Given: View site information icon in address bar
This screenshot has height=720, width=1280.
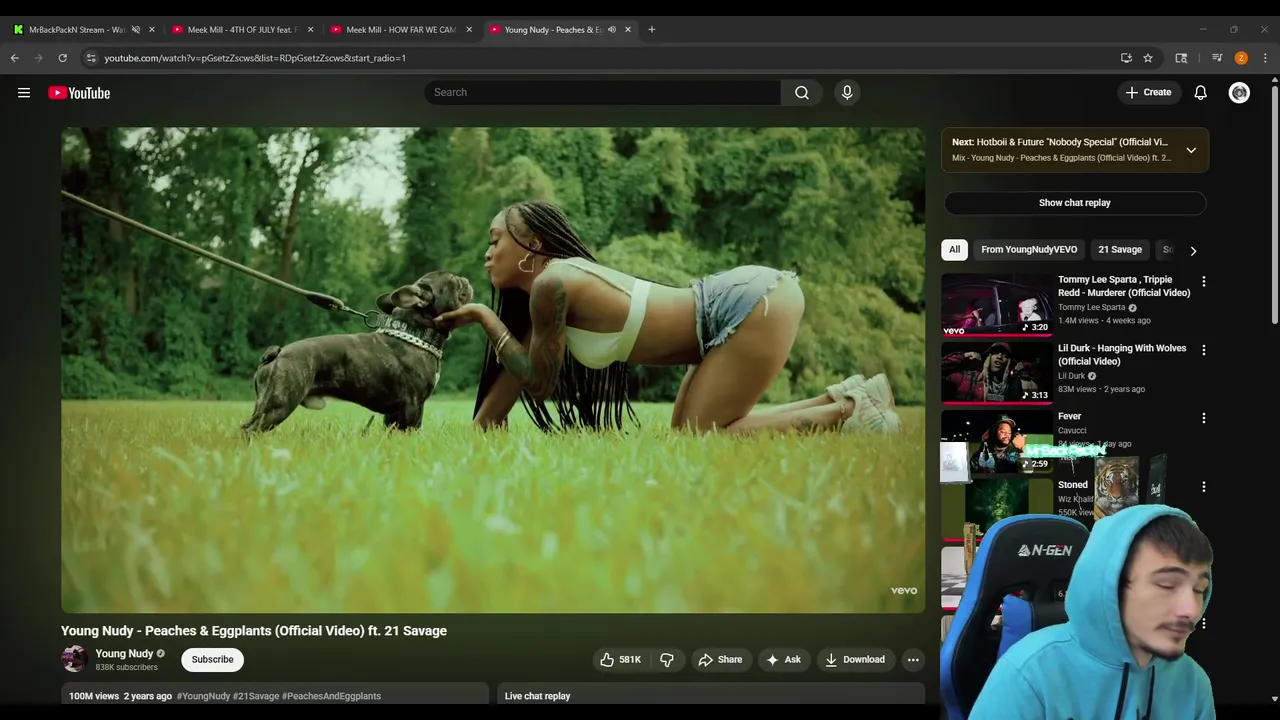Looking at the screenshot, I should [x=91, y=58].
